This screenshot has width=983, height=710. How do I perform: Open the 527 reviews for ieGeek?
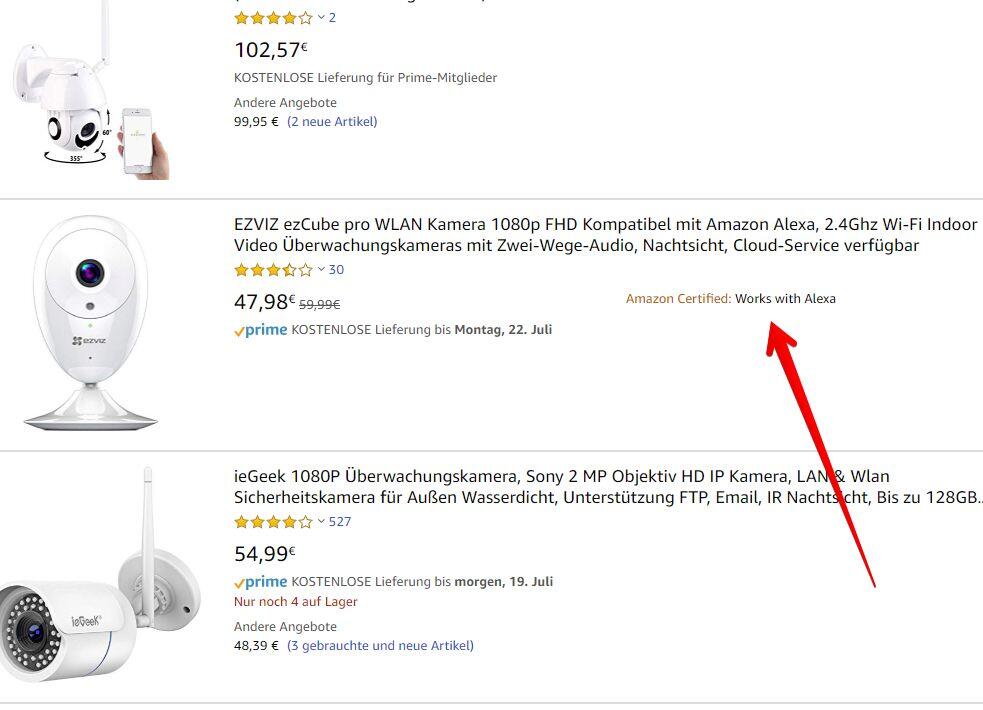click(340, 522)
